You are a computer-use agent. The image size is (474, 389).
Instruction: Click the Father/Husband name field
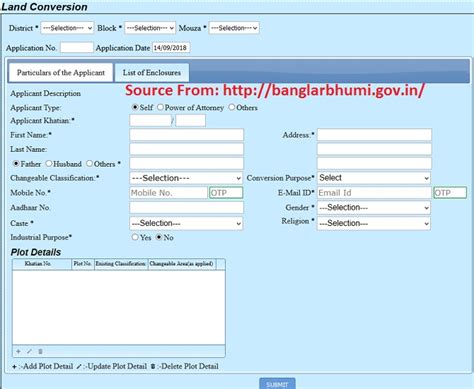tap(187, 164)
